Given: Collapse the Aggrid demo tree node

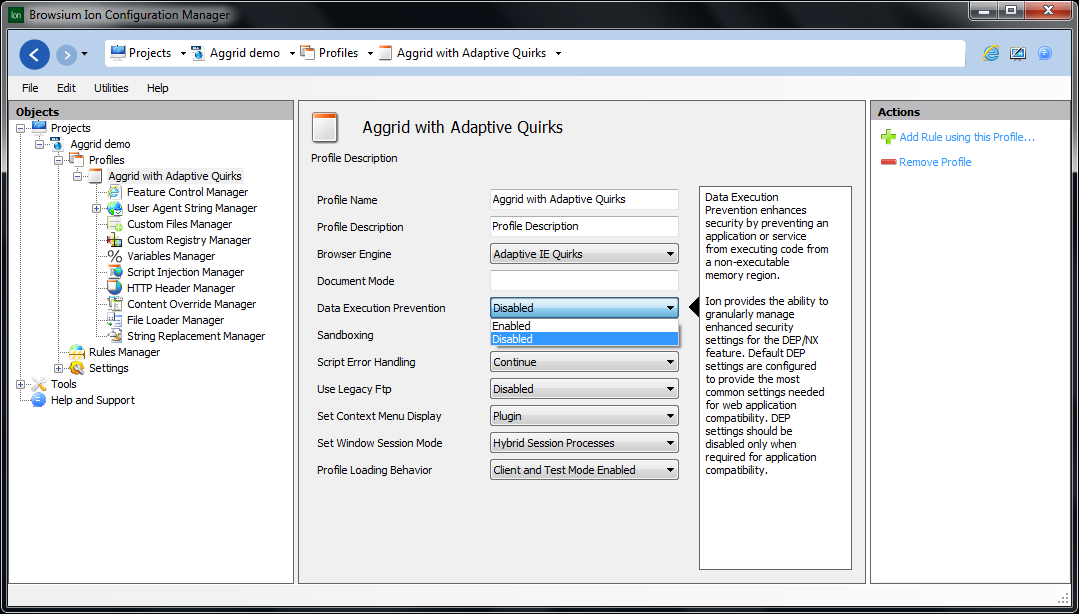Looking at the screenshot, I should click(x=39, y=144).
